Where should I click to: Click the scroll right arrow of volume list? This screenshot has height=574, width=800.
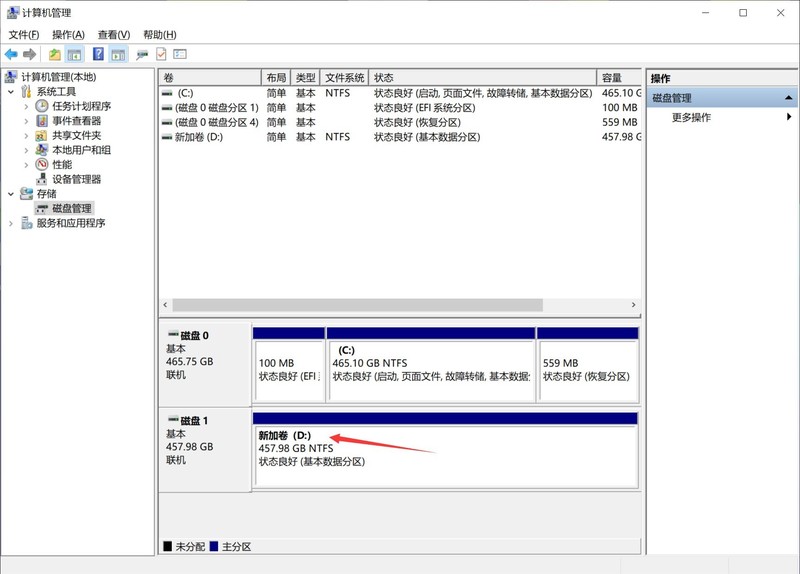[634, 305]
